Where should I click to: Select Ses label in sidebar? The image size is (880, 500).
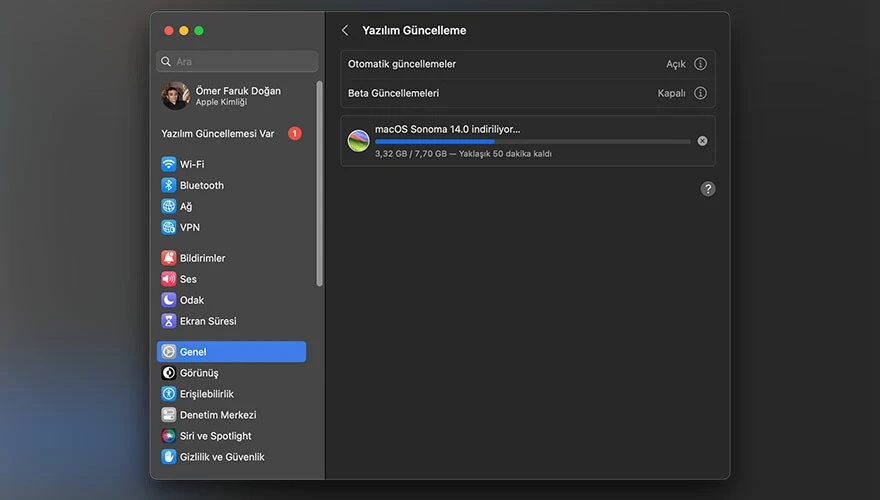[x=188, y=279]
